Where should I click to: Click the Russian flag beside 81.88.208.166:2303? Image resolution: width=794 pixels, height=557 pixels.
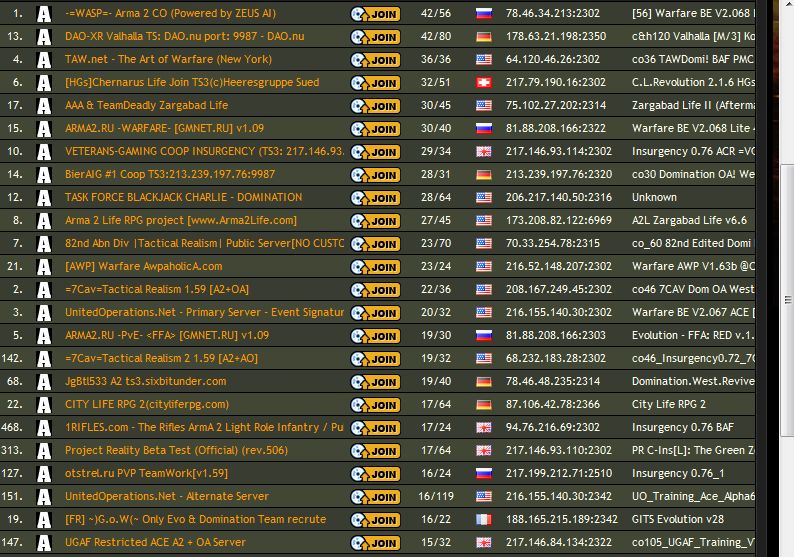click(484, 335)
